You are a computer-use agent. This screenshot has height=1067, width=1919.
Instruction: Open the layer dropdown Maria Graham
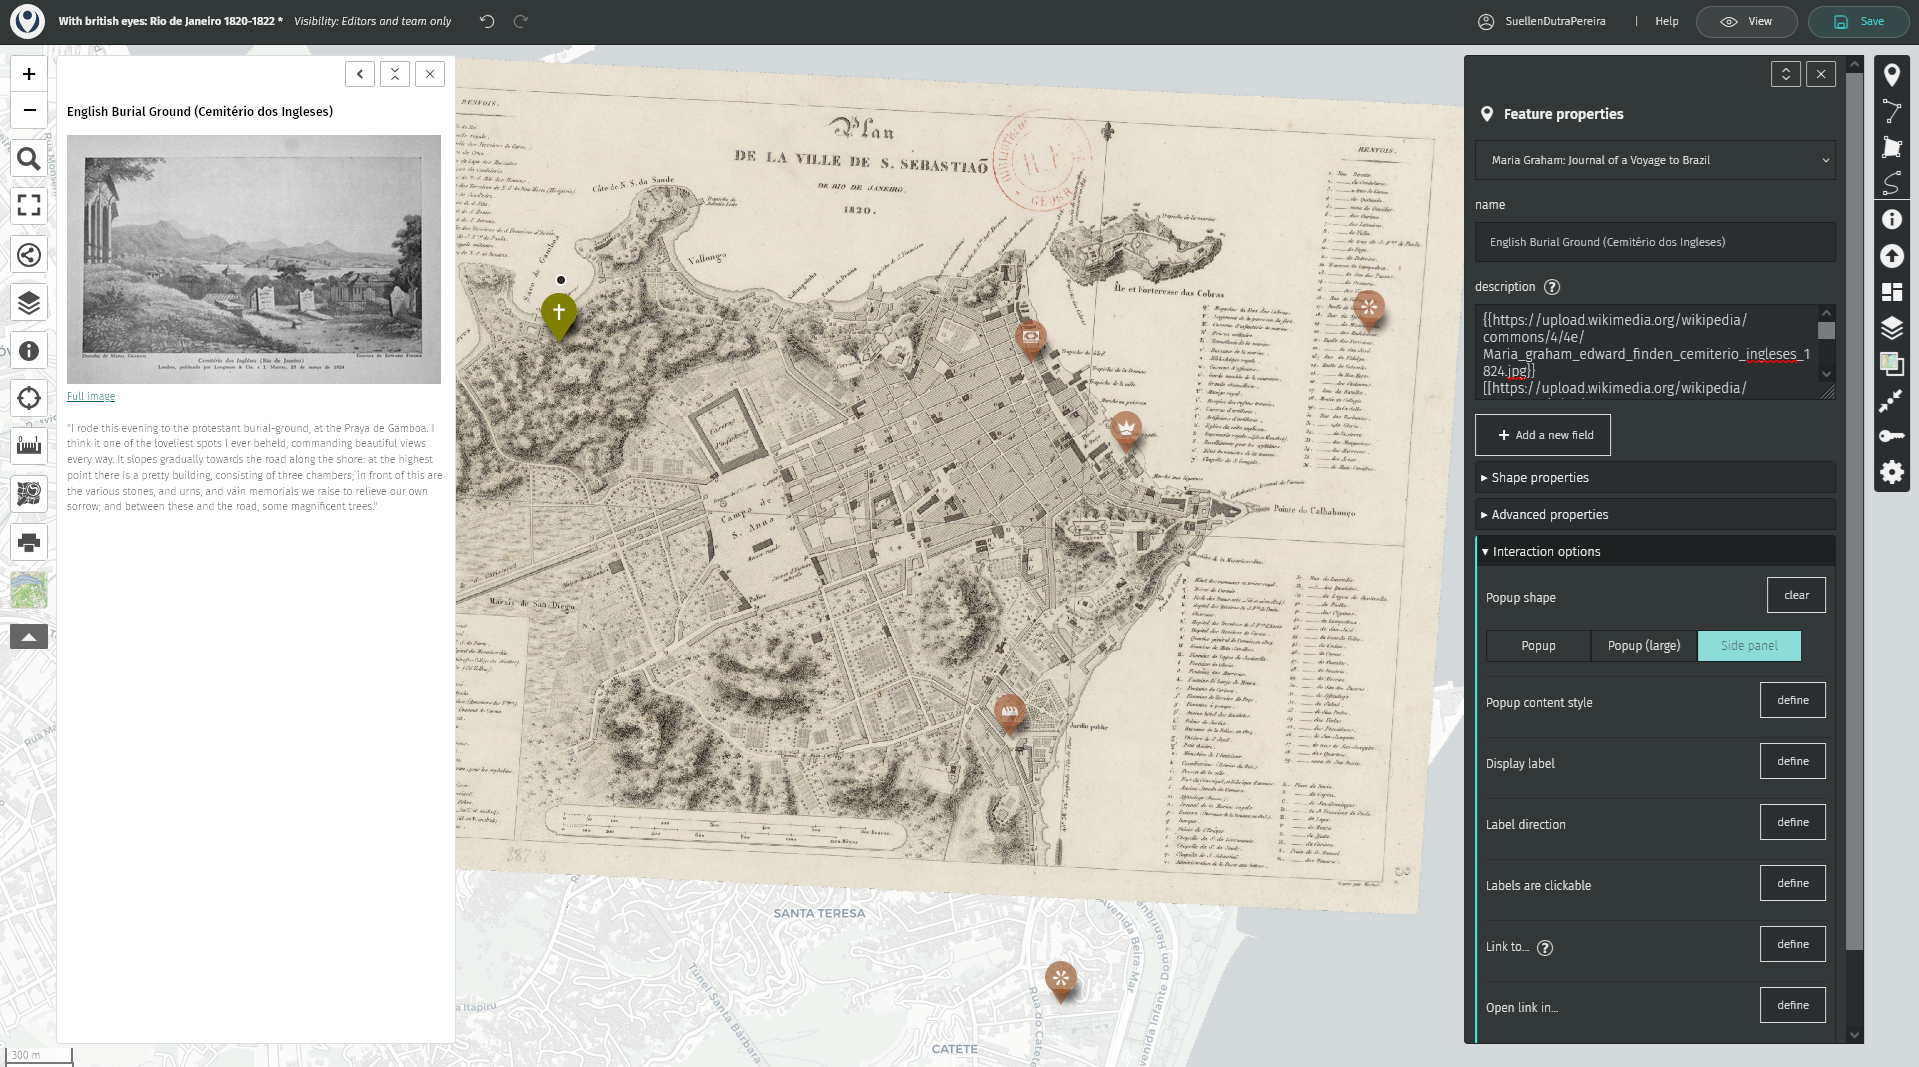point(1654,160)
